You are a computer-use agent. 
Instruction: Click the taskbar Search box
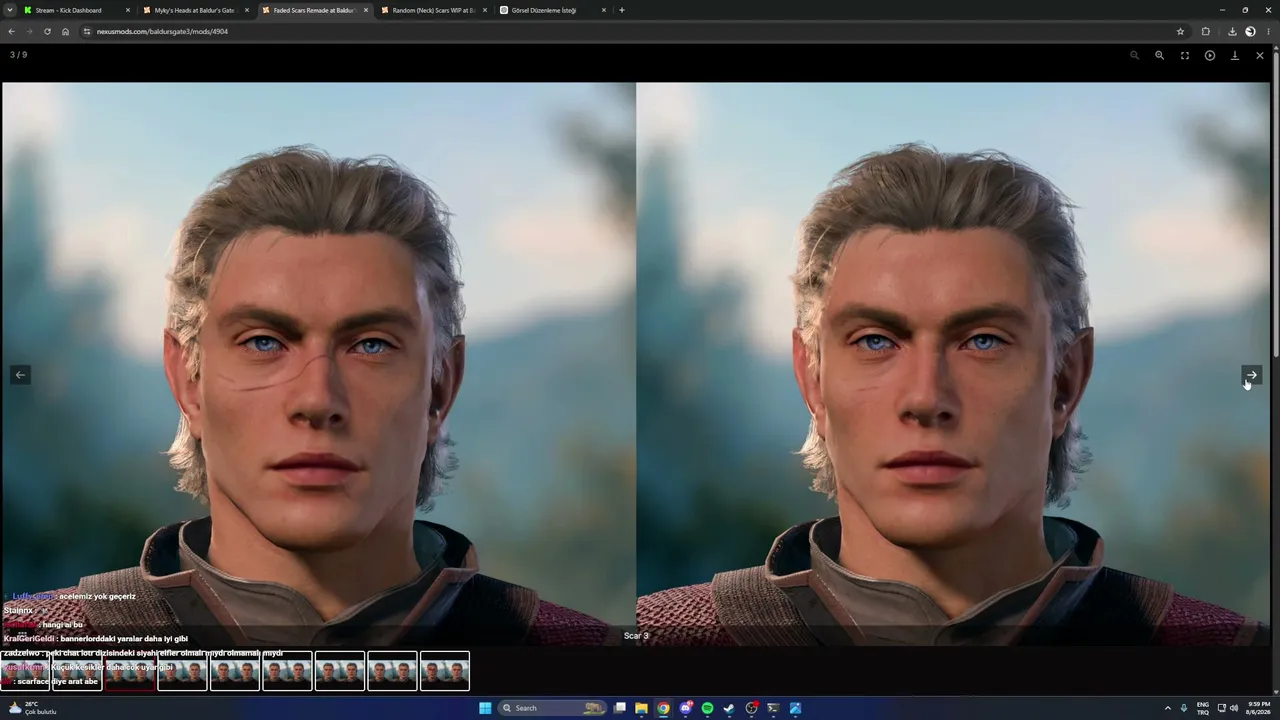tap(552, 708)
